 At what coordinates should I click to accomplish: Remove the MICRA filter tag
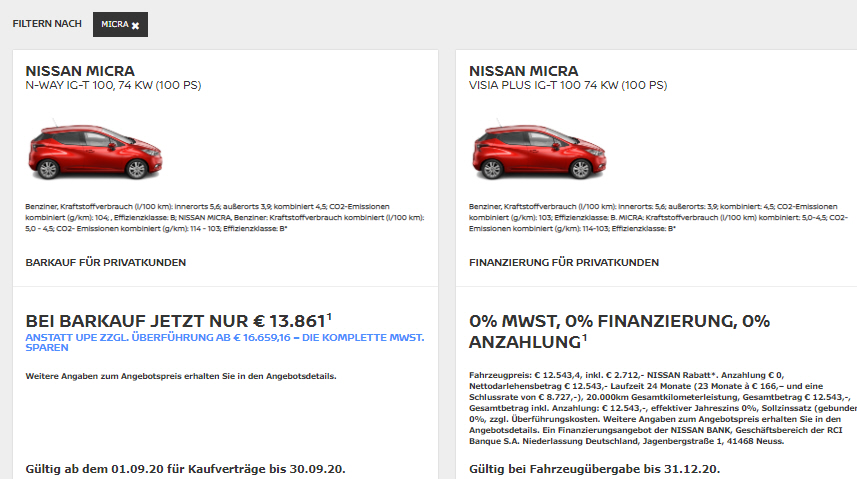pos(135,25)
